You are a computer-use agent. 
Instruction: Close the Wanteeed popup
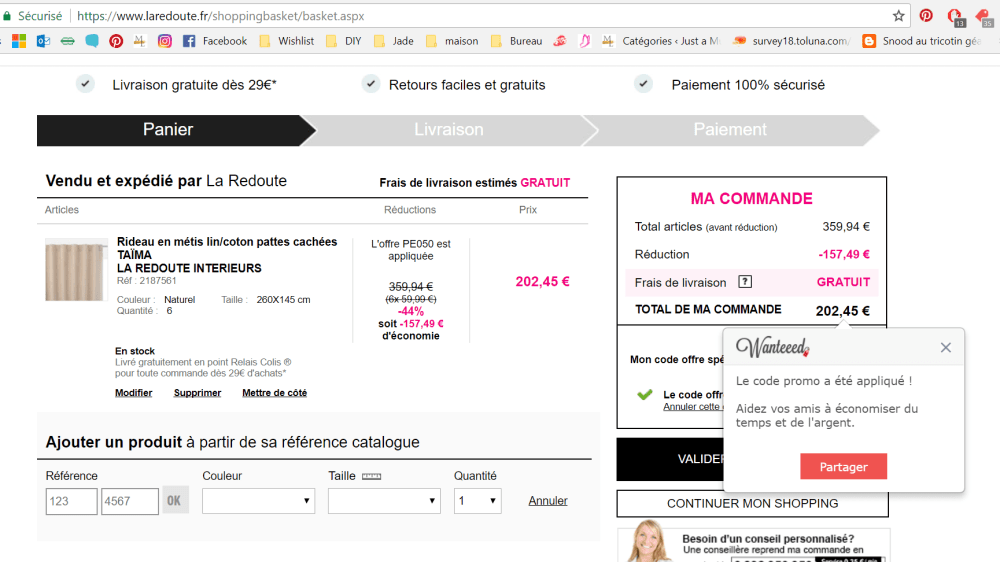pos(945,348)
